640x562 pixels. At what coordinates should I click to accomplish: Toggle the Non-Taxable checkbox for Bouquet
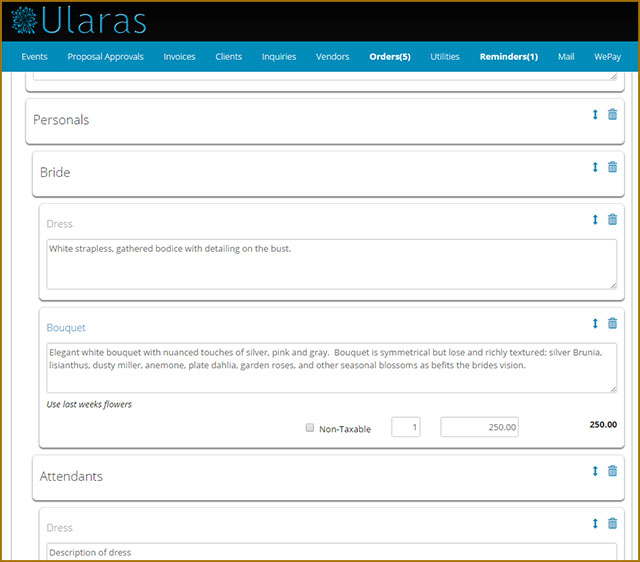pos(310,428)
